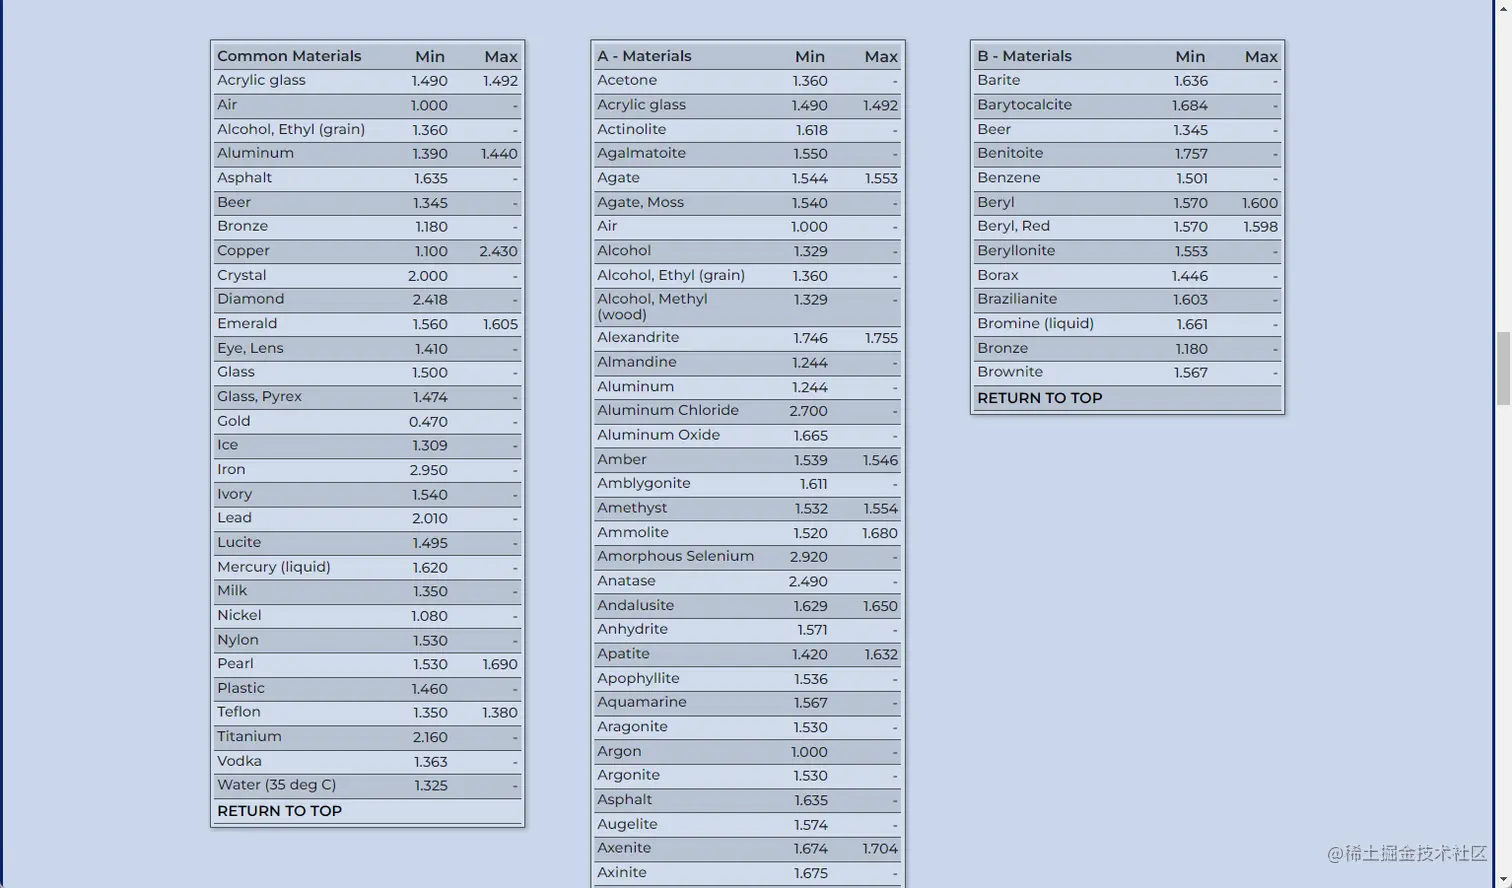Select the Common Materials table heading
1512x888 pixels.
[289, 56]
